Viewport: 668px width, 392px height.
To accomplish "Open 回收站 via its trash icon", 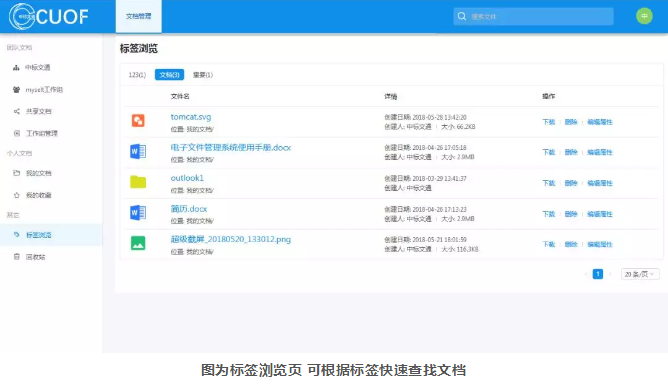I will coord(17,257).
